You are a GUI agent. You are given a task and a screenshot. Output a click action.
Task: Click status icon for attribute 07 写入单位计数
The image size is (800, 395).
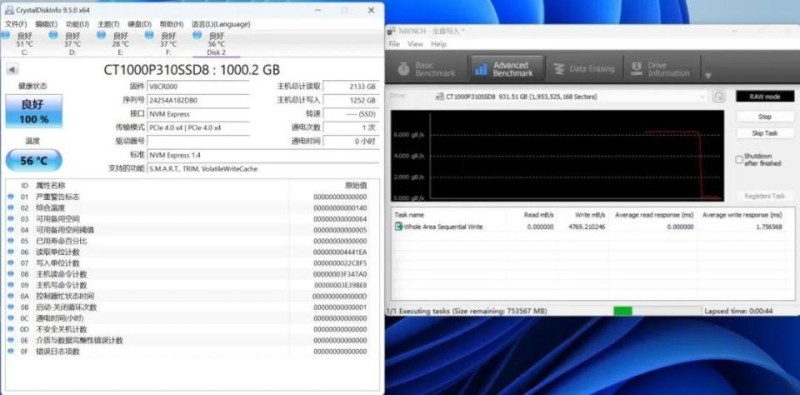tap(11, 263)
